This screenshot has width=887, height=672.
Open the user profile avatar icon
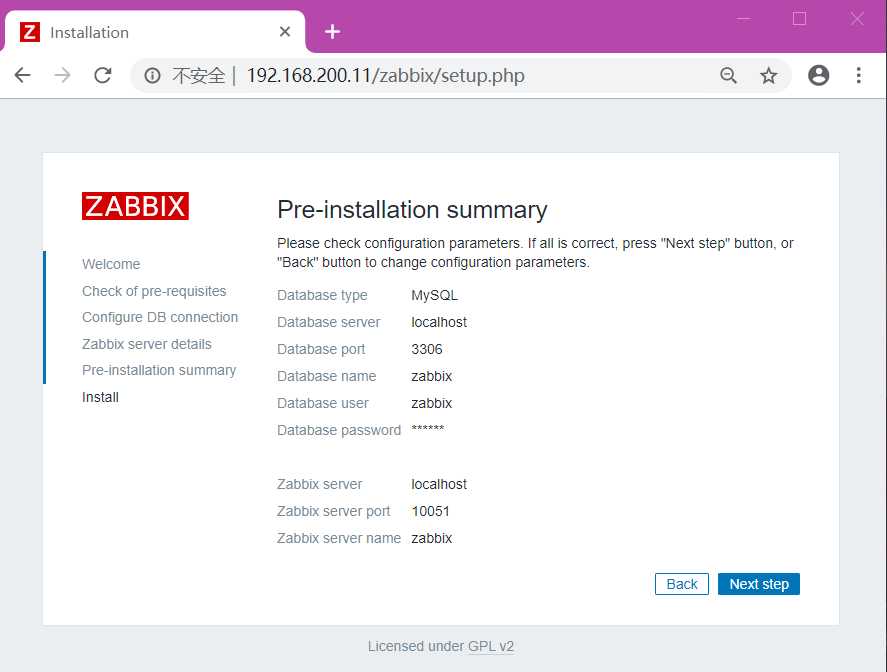click(x=819, y=75)
